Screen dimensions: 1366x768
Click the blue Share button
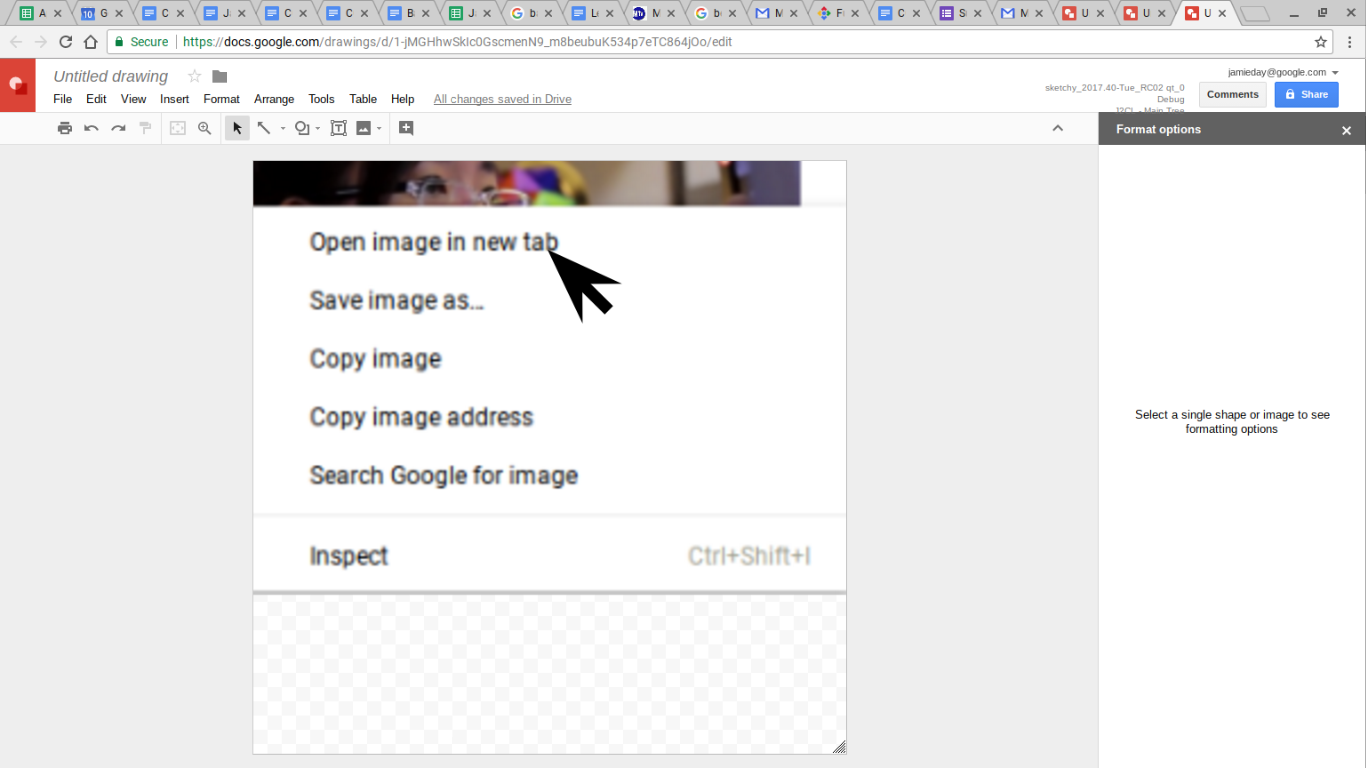pyautogui.click(x=1306, y=94)
